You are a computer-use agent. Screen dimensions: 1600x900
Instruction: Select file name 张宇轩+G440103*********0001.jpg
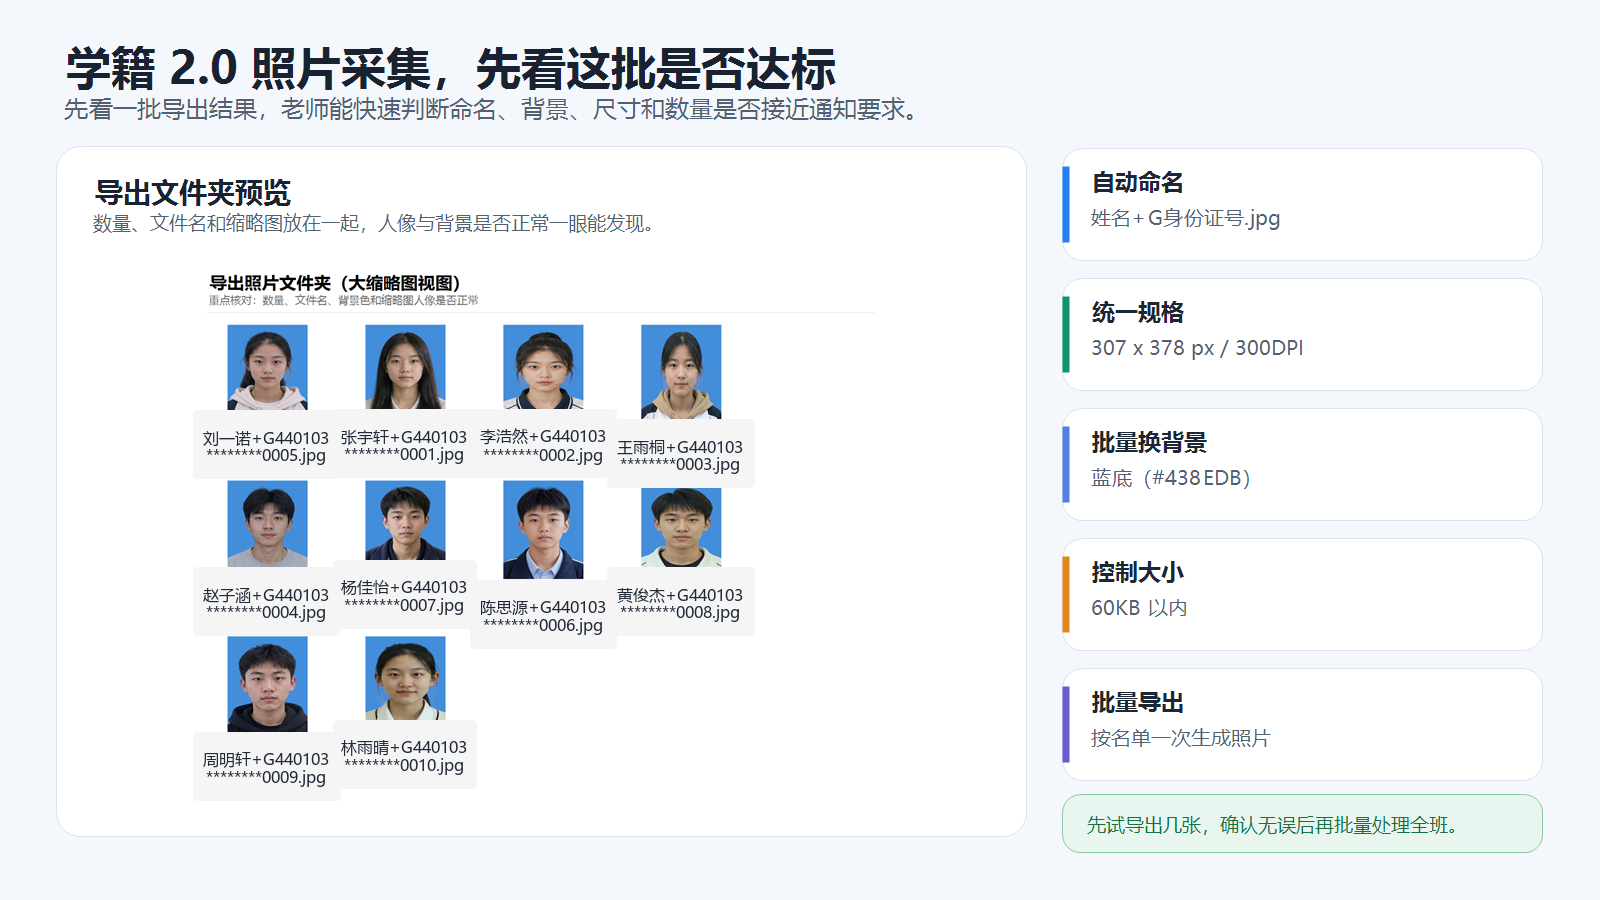(404, 446)
